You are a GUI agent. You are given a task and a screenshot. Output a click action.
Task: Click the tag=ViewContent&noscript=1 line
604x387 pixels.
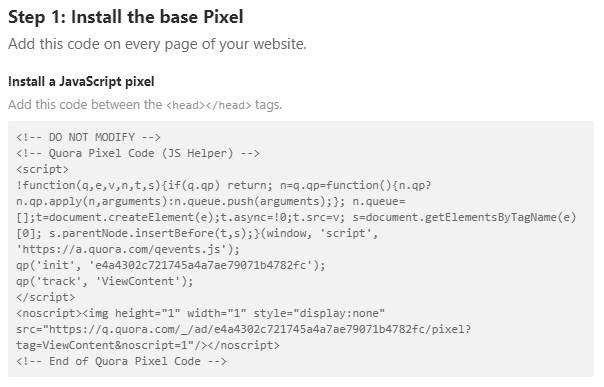tap(148, 345)
